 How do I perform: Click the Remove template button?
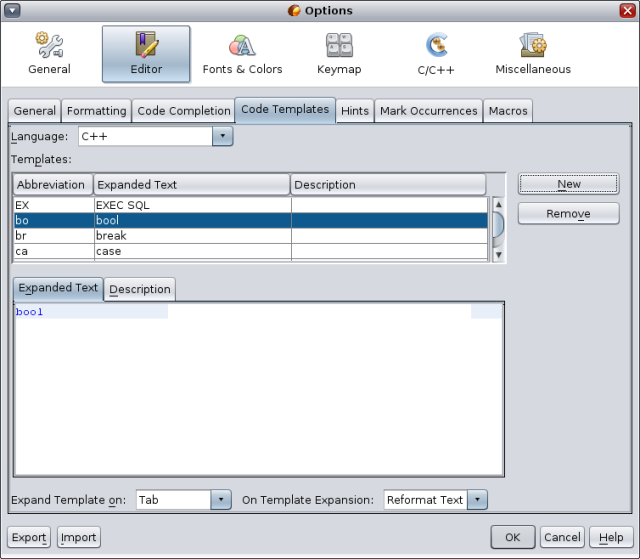click(x=569, y=213)
